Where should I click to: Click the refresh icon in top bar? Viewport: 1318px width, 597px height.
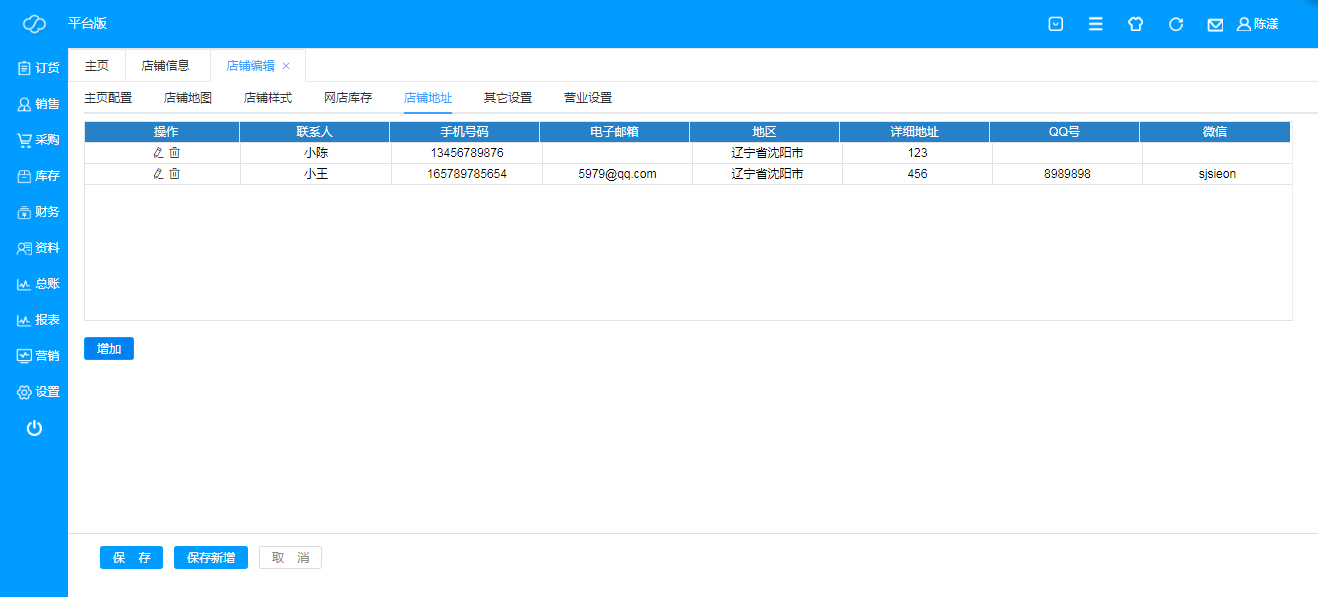point(1176,24)
